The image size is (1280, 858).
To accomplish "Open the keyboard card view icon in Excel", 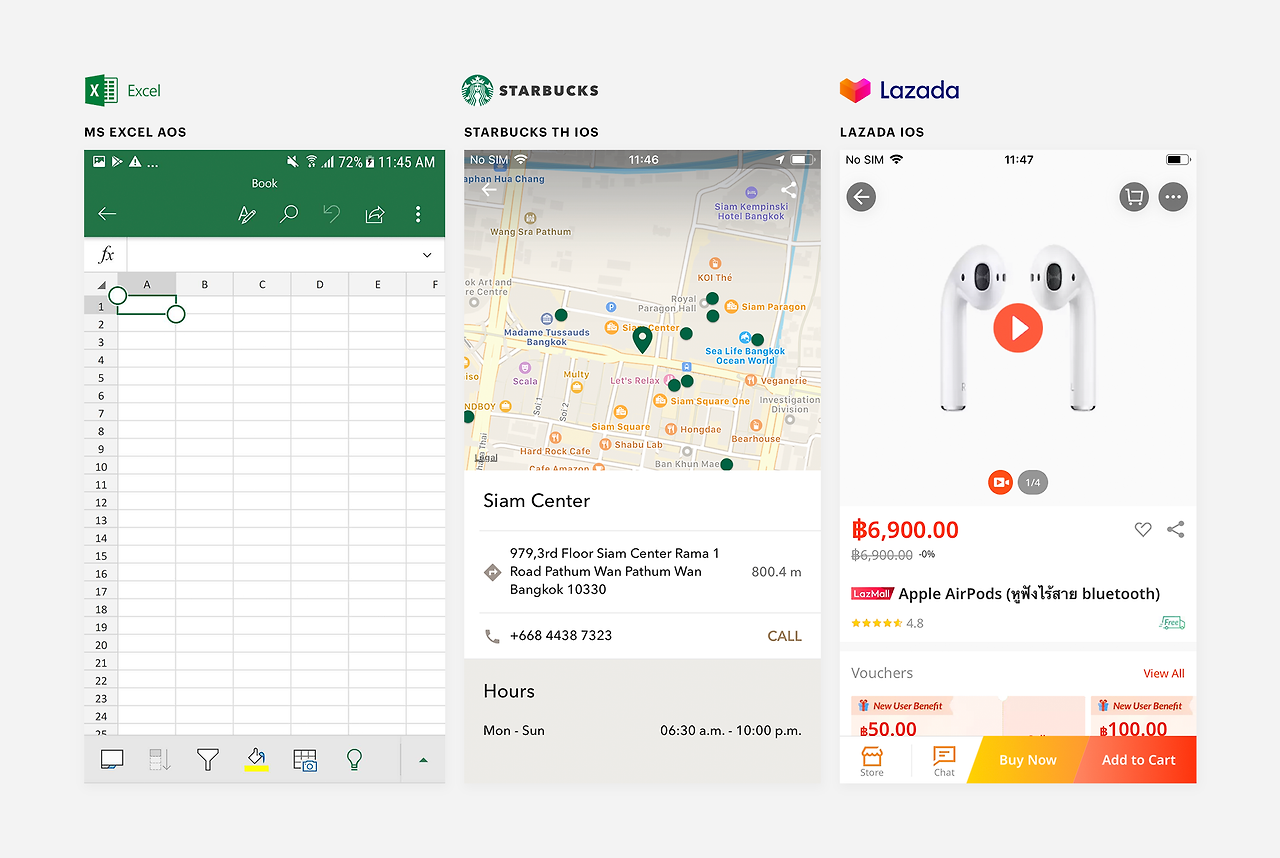I will click(x=112, y=760).
